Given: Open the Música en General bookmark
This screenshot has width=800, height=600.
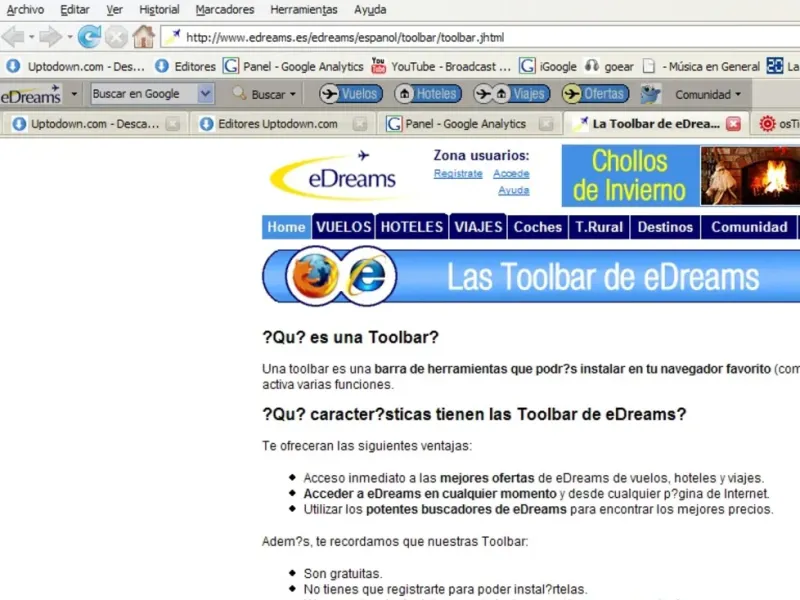Looking at the screenshot, I should pyautogui.click(x=701, y=66).
